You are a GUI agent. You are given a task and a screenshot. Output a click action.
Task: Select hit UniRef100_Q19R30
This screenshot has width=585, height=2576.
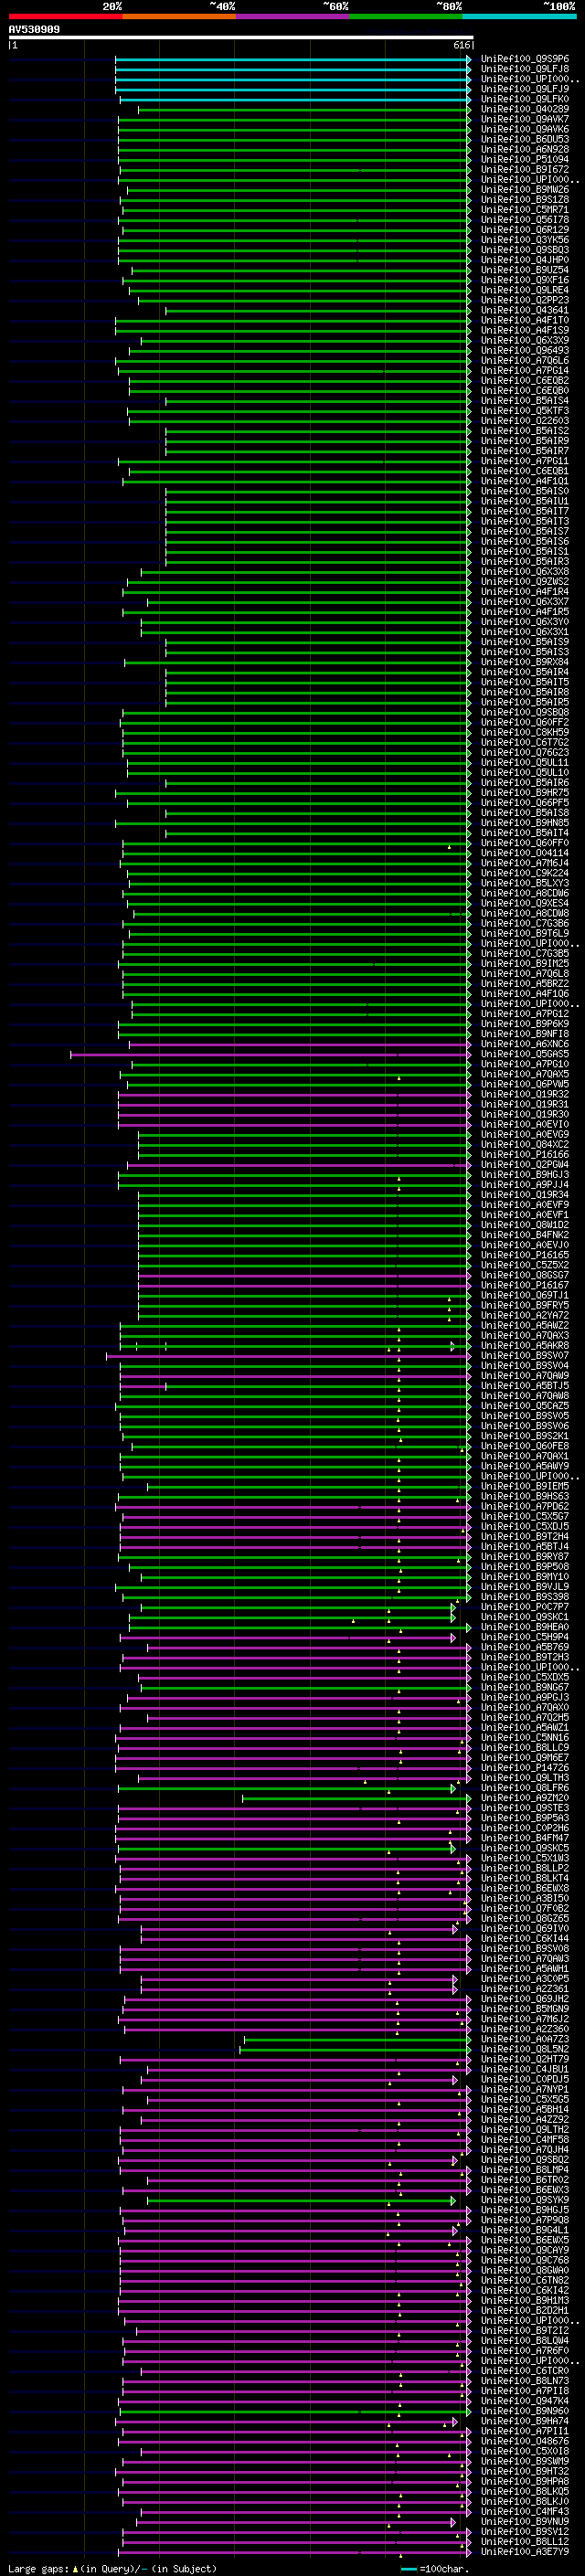(525, 1114)
